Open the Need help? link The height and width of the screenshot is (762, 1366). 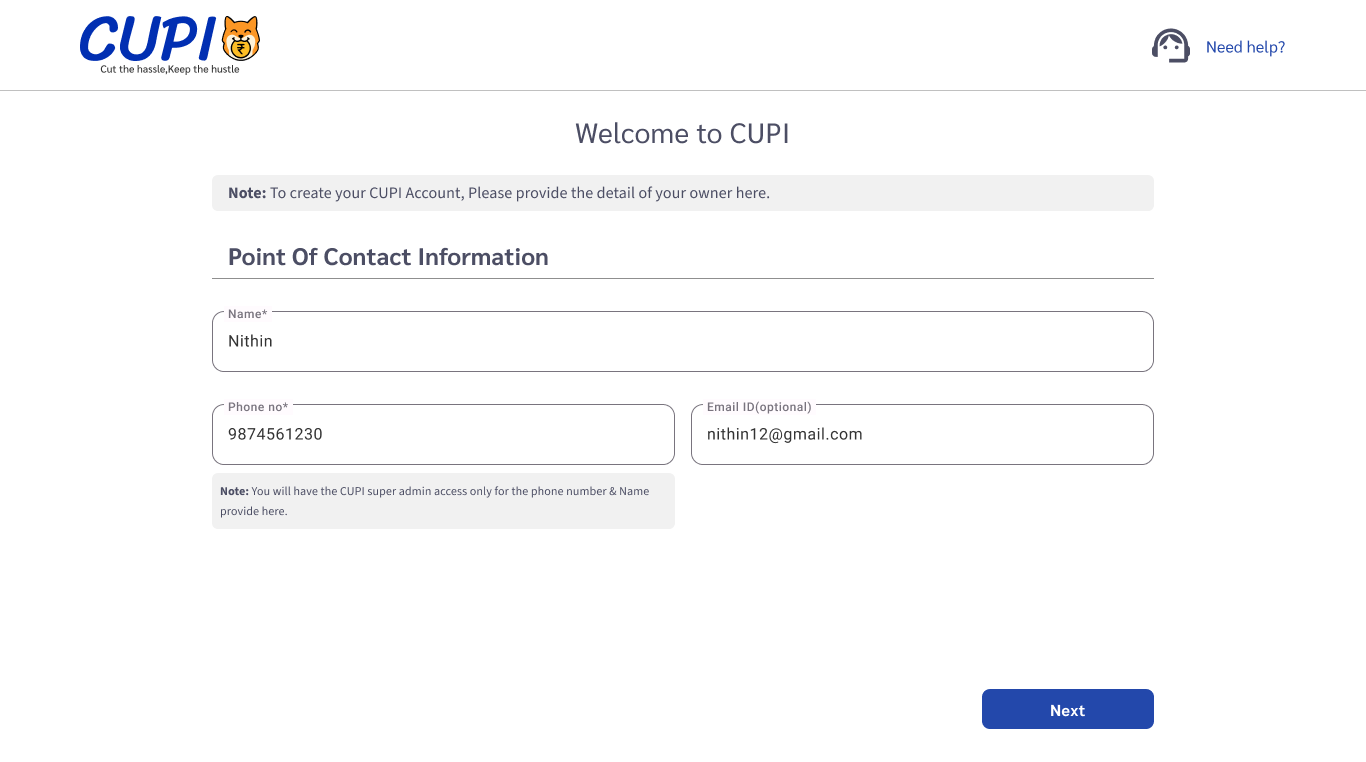[1245, 47]
